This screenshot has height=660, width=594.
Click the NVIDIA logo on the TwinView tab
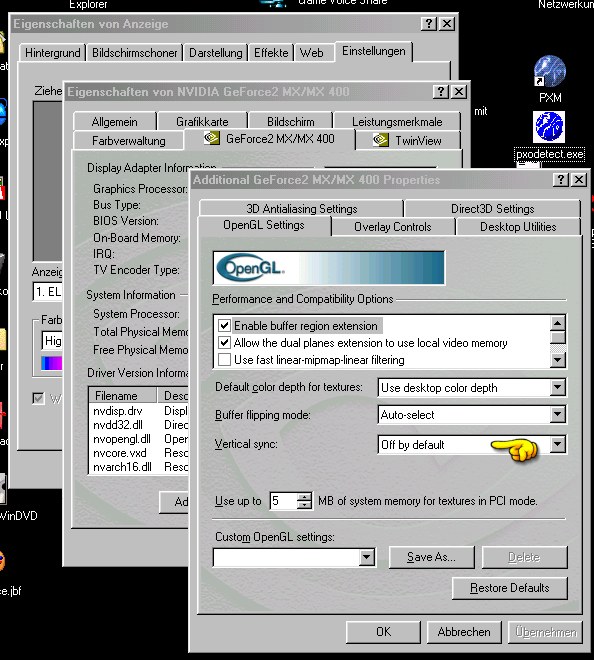tap(381, 140)
